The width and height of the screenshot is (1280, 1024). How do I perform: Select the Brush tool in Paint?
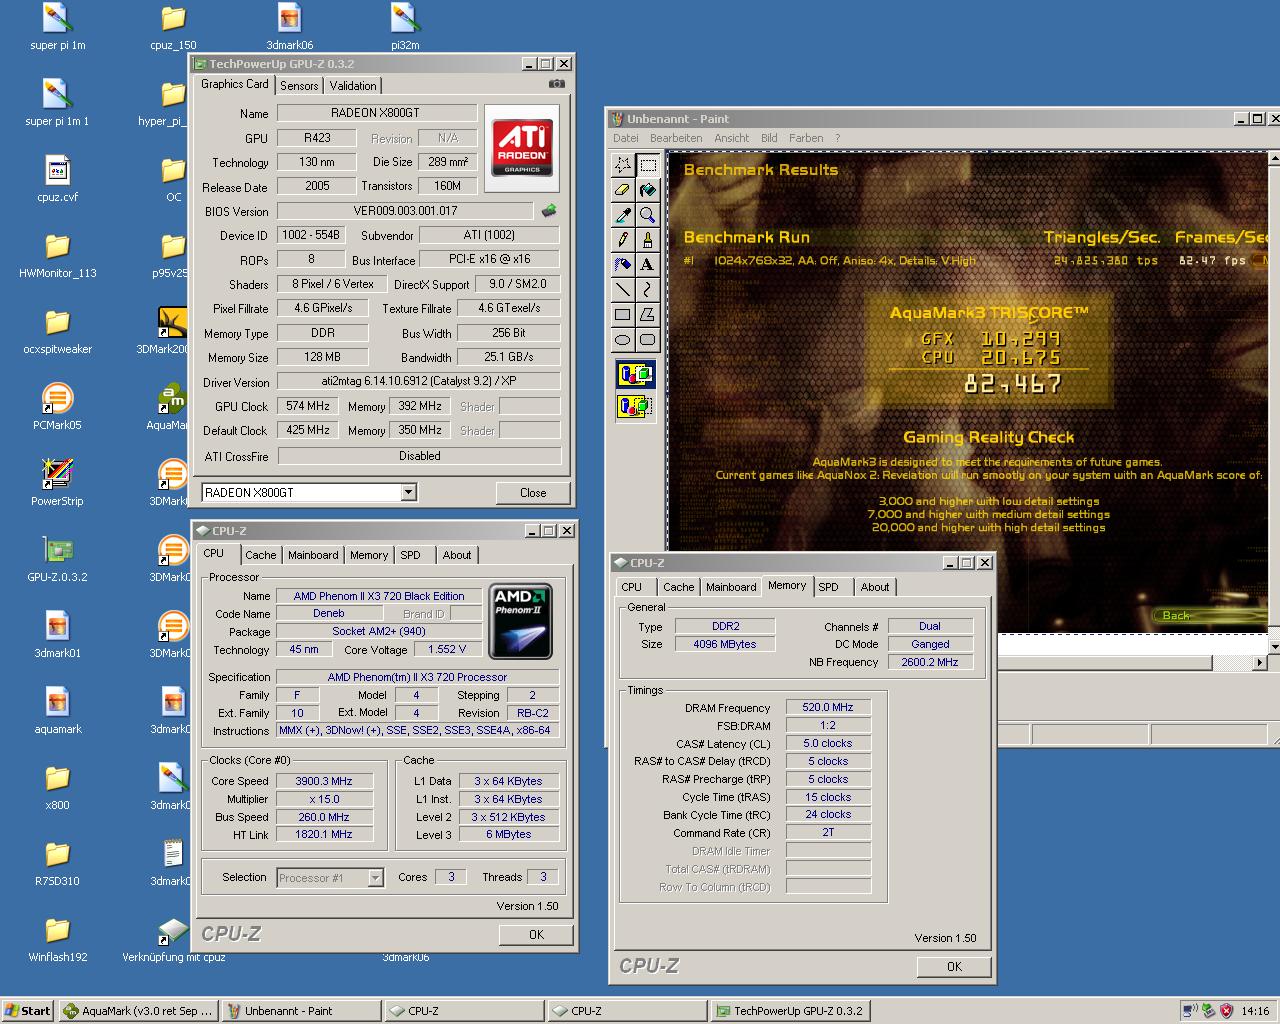tap(647, 240)
